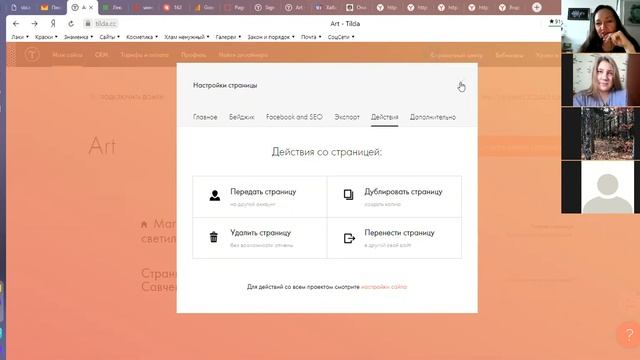This screenshot has height=360, width=640.
Task: Reload the page with the refresh icon
Action: 71,24
